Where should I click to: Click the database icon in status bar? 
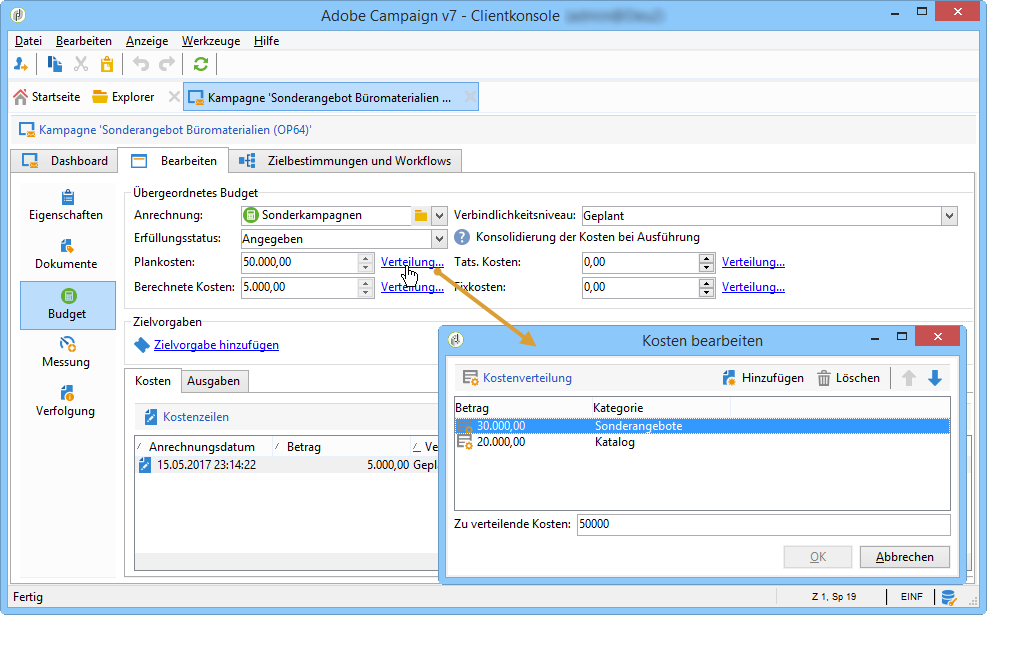[949, 597]
